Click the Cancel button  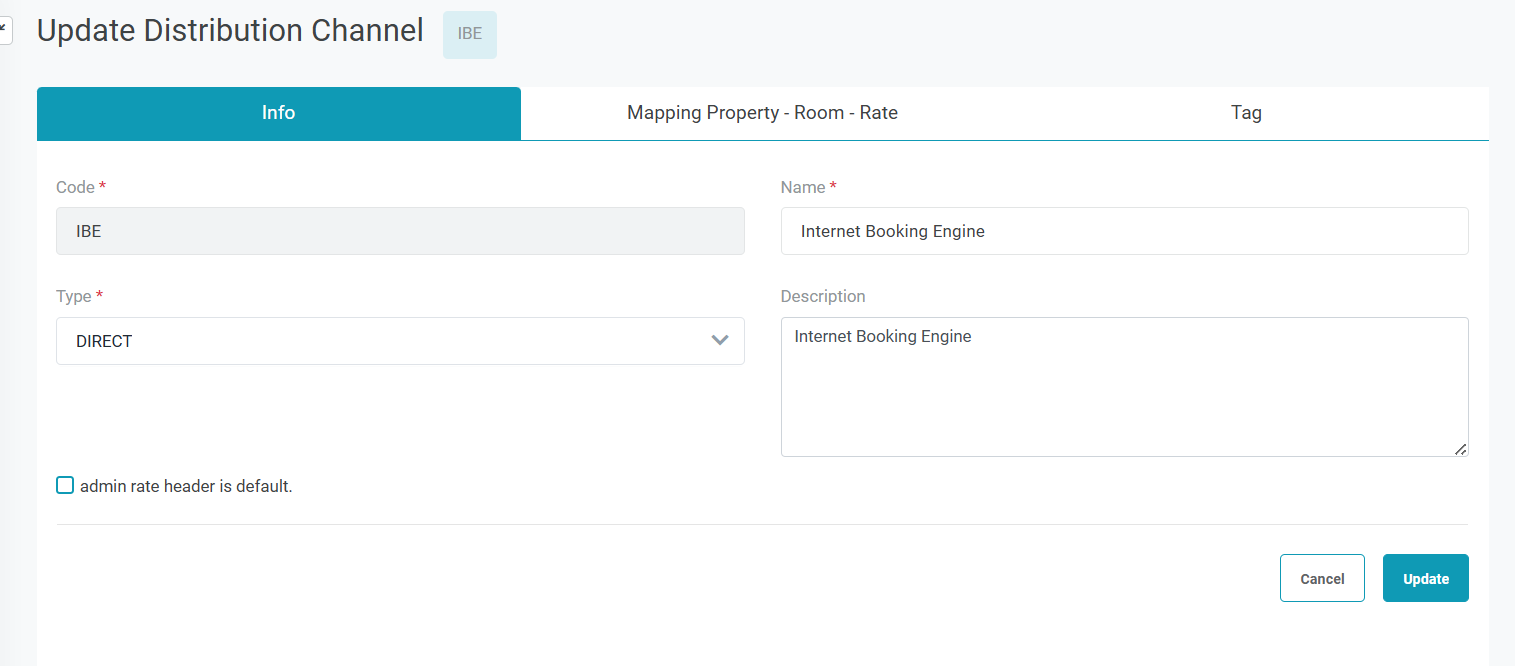tap(1321, 578)
